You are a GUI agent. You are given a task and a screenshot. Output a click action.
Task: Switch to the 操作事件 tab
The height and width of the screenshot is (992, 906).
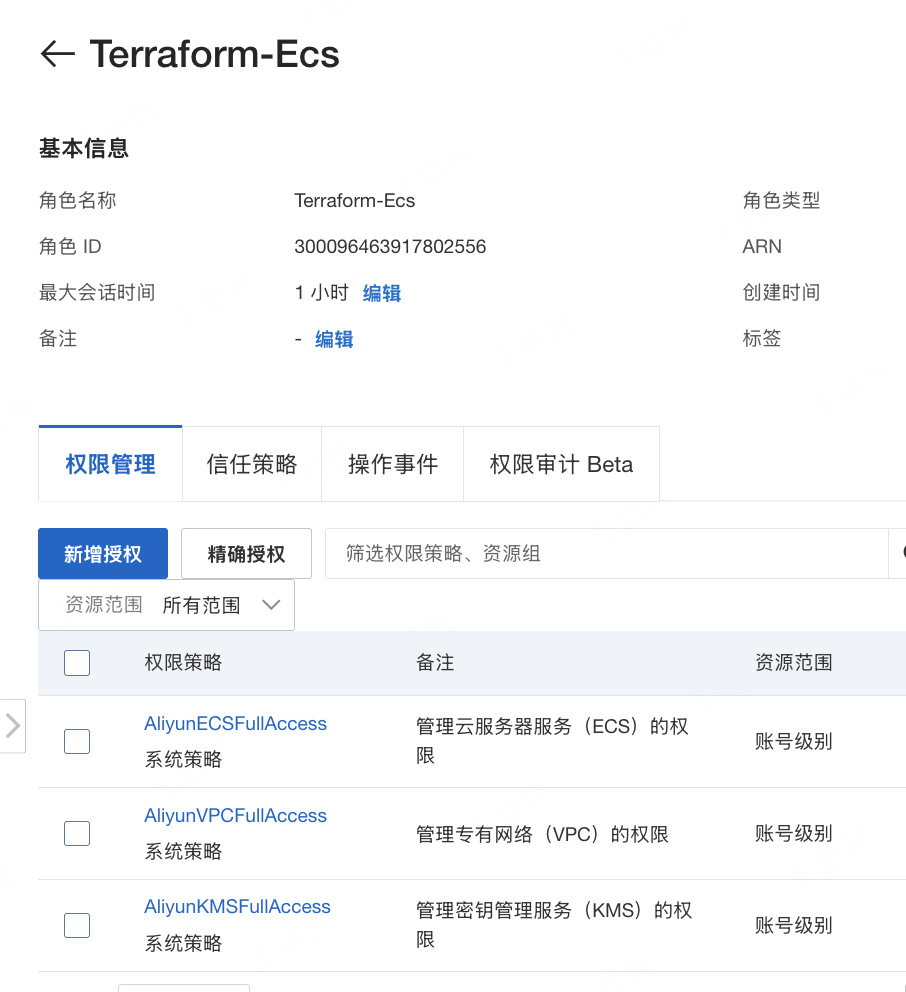point(392,464)
